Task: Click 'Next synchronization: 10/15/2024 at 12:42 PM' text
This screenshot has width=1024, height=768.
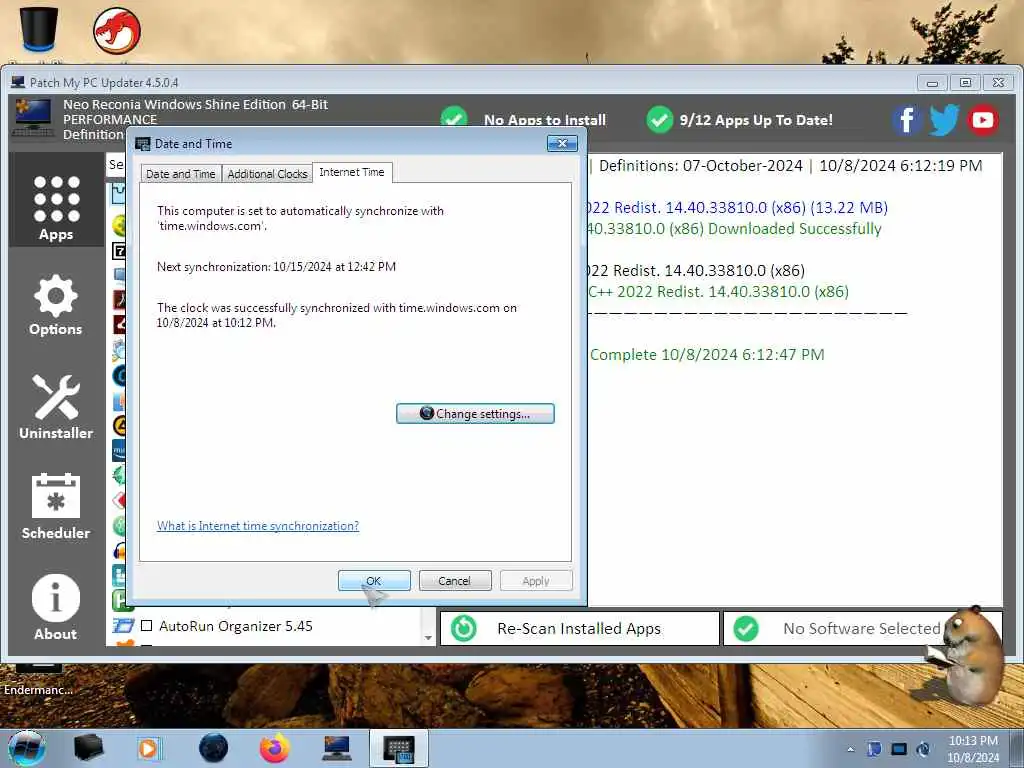Action: coord(276,266)
